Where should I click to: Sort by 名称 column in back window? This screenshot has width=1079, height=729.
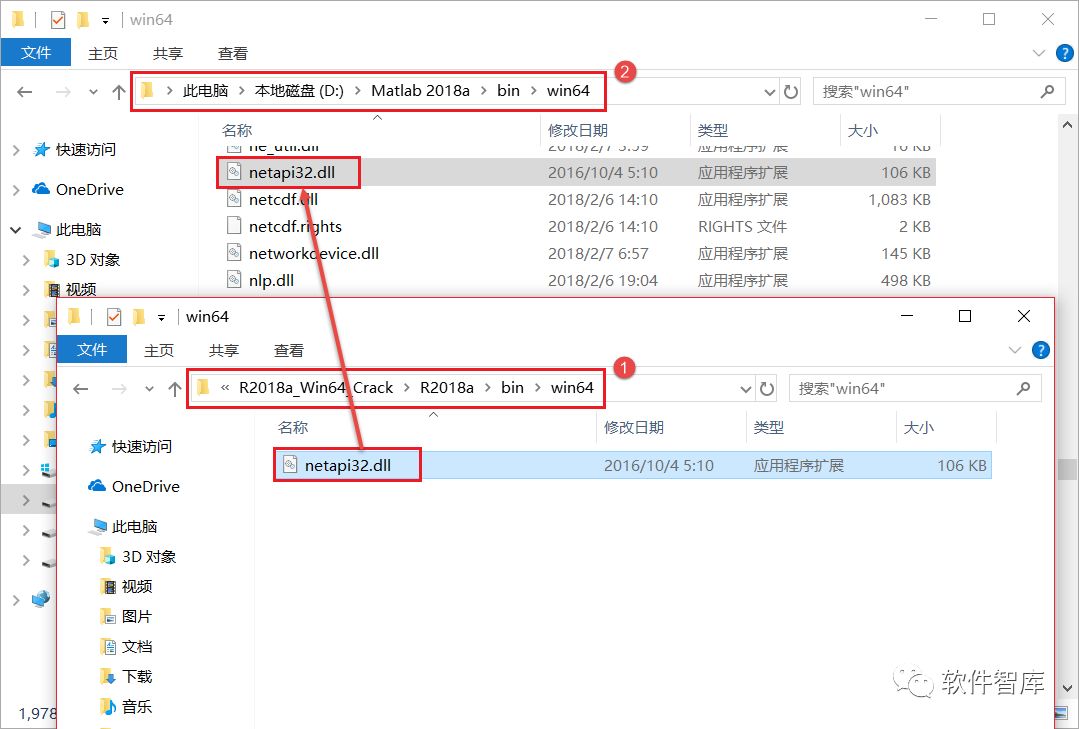coord(237,130)
